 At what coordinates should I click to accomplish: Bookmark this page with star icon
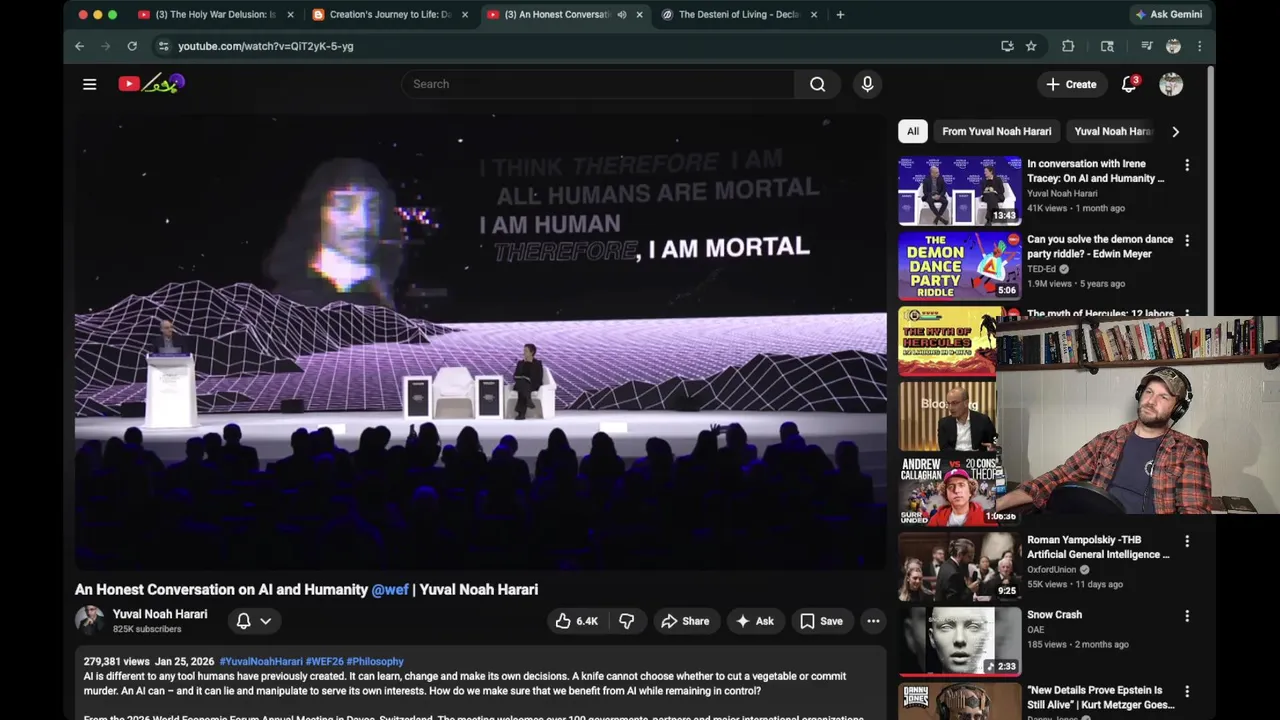click(1031, 46)
